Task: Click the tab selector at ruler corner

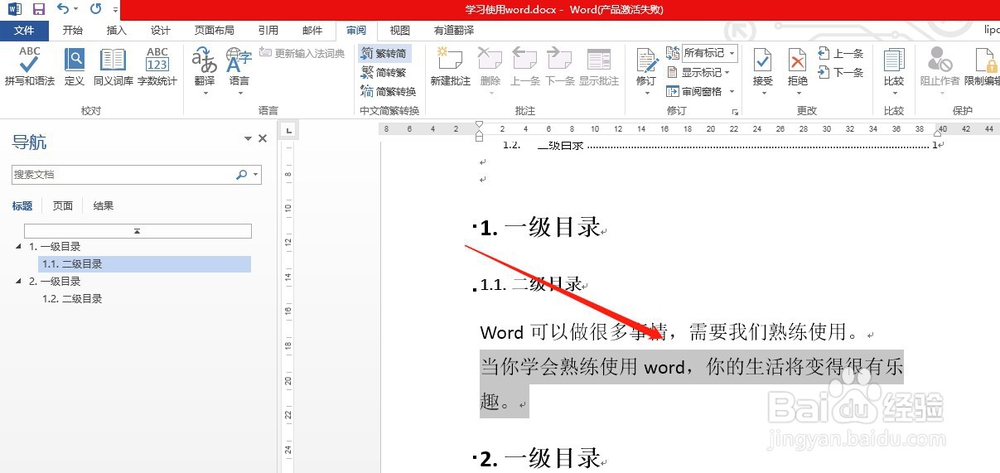Action: [289, 131]
